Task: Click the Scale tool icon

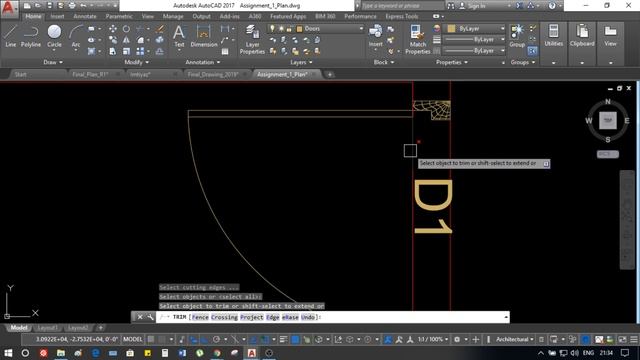Action: 126,51
